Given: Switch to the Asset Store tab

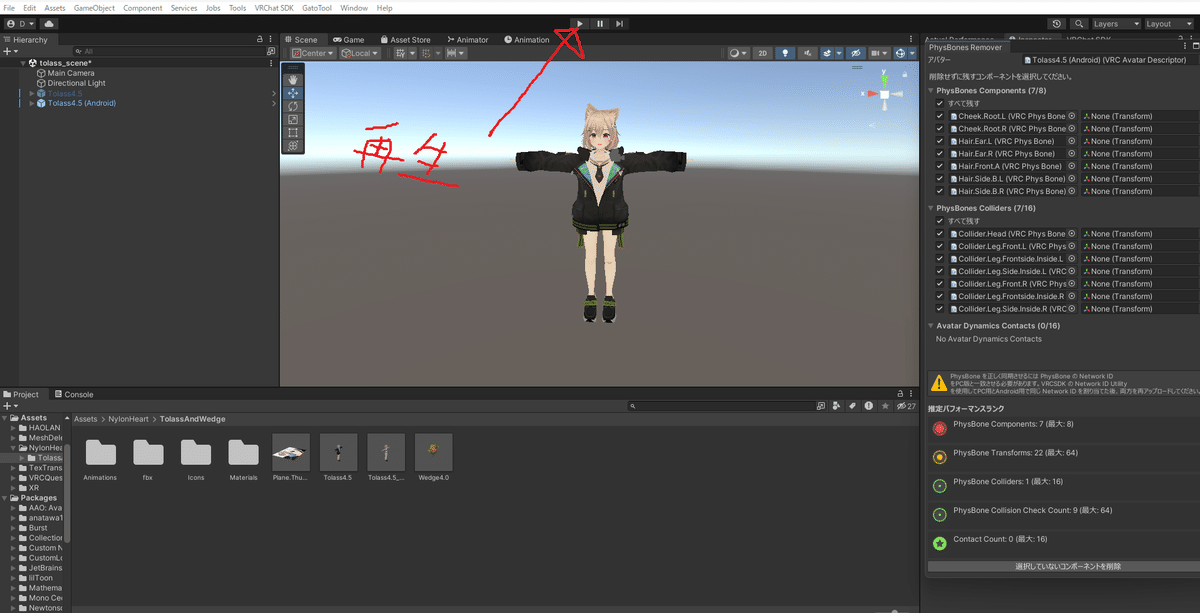Looking at the screenshot, I should (404, 40).
